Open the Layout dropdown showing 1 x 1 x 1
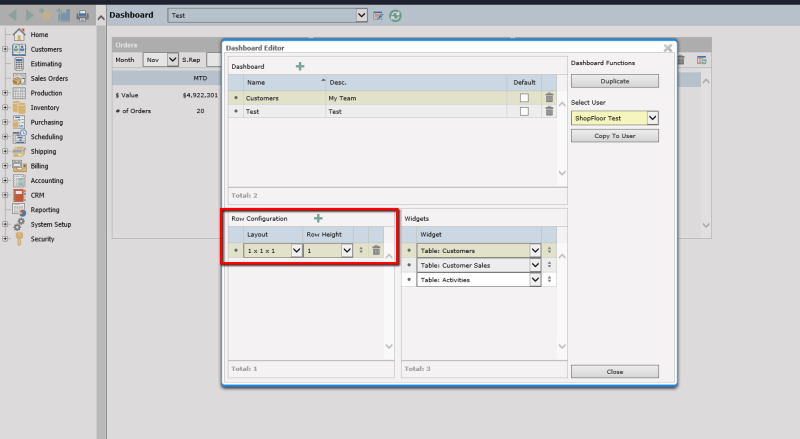 [x=296, y=251]
